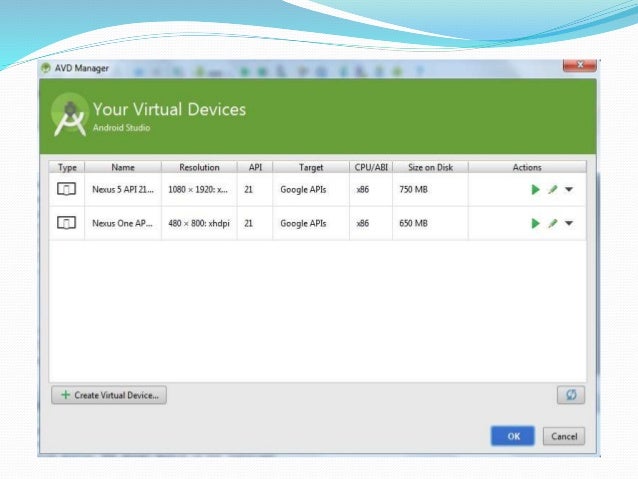Click the Android Studio logo in banner

tap(70, 115)
